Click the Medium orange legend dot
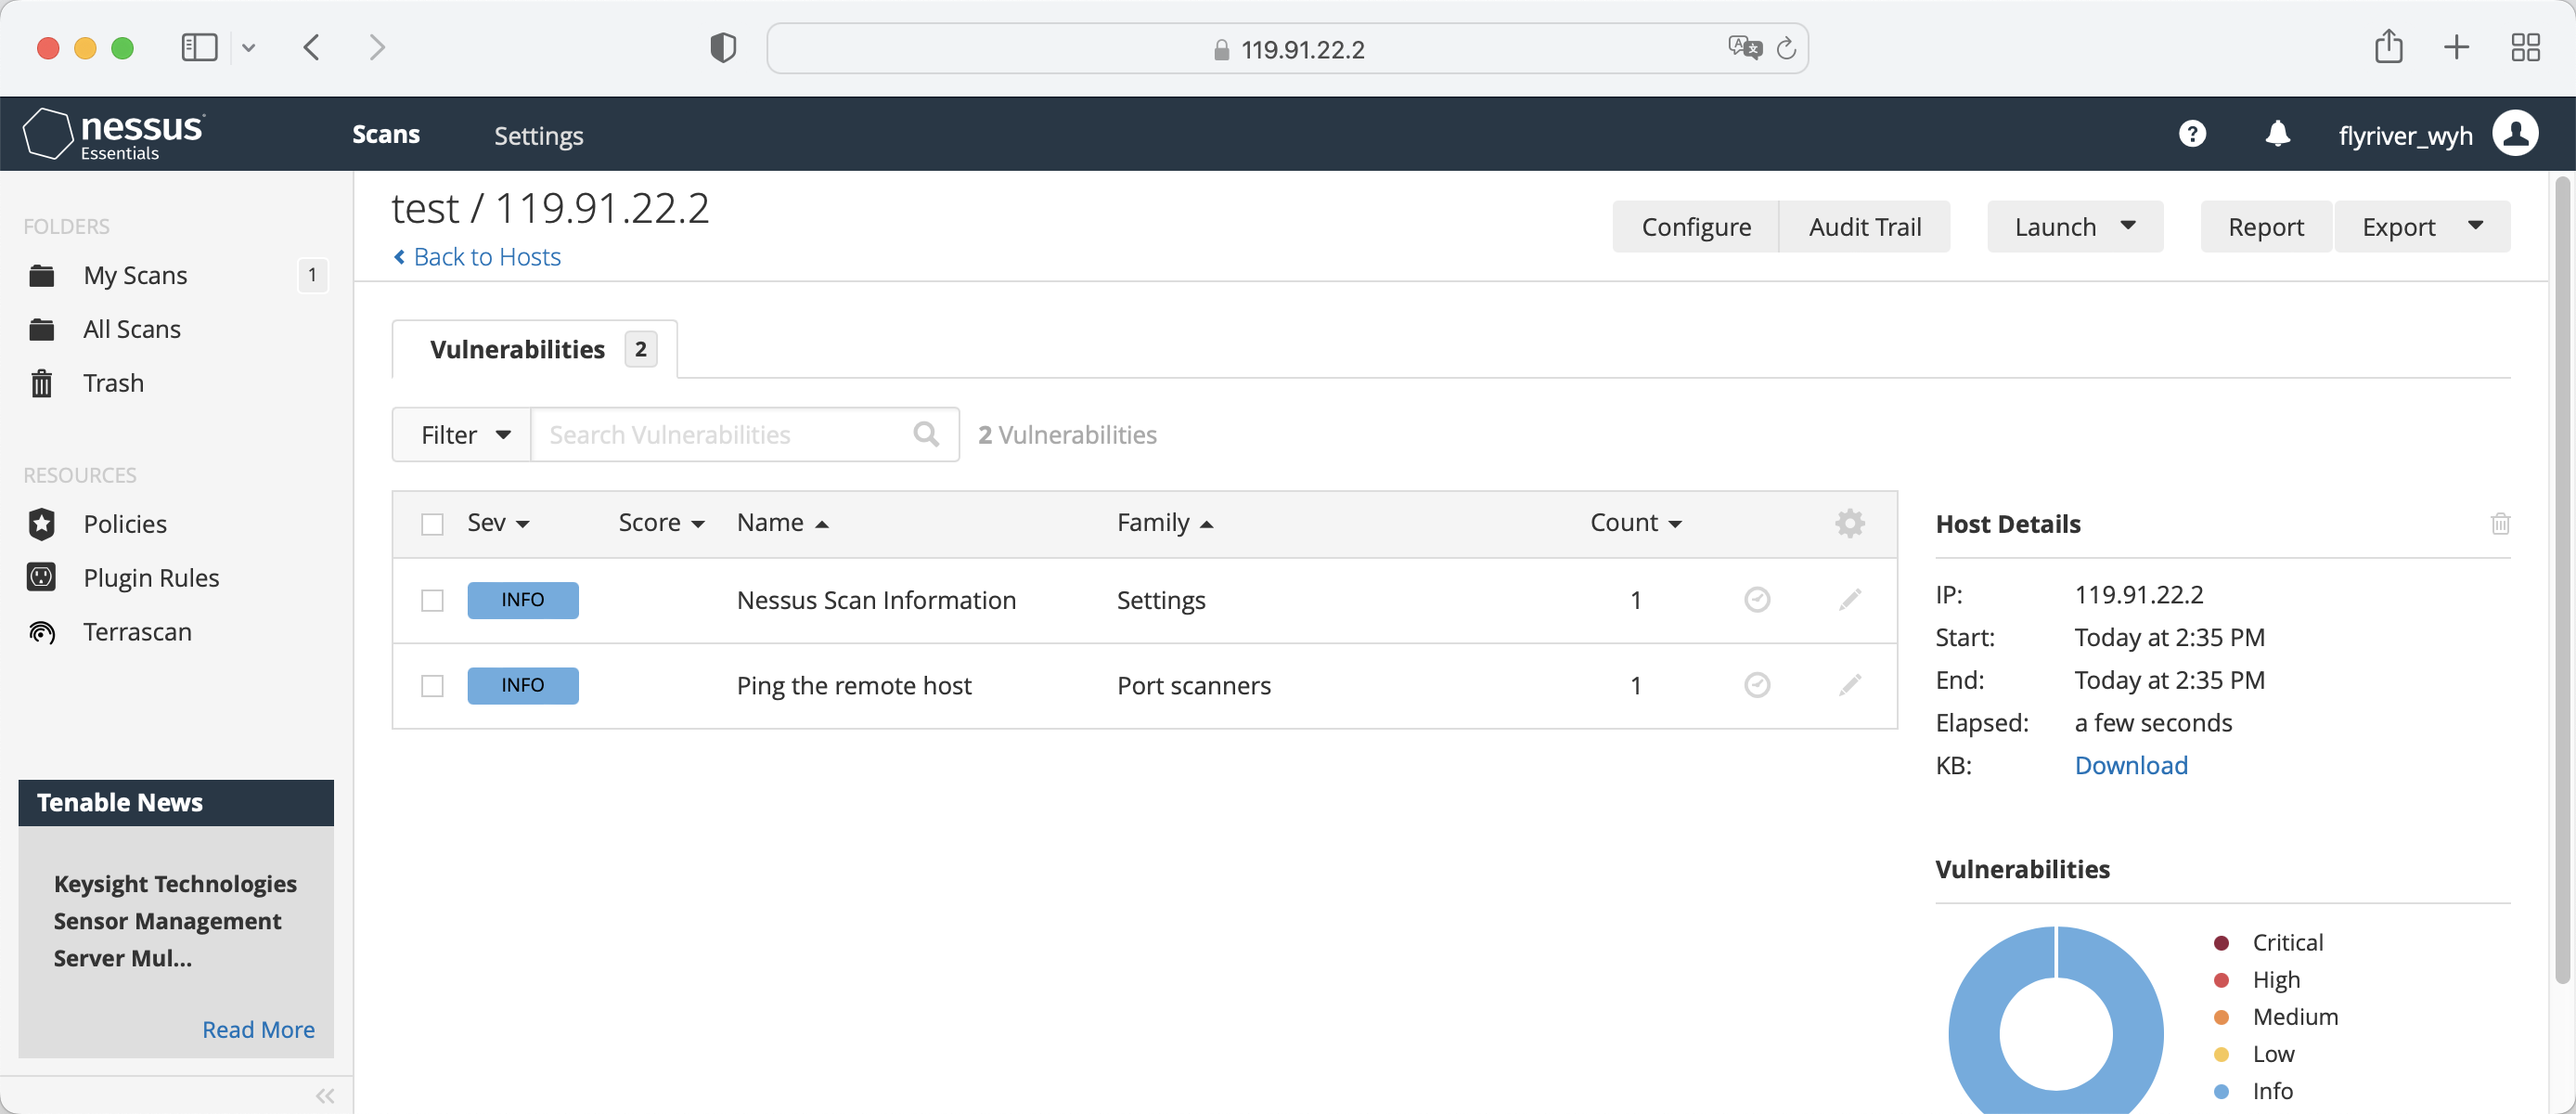 [x=2221, y=1017]
